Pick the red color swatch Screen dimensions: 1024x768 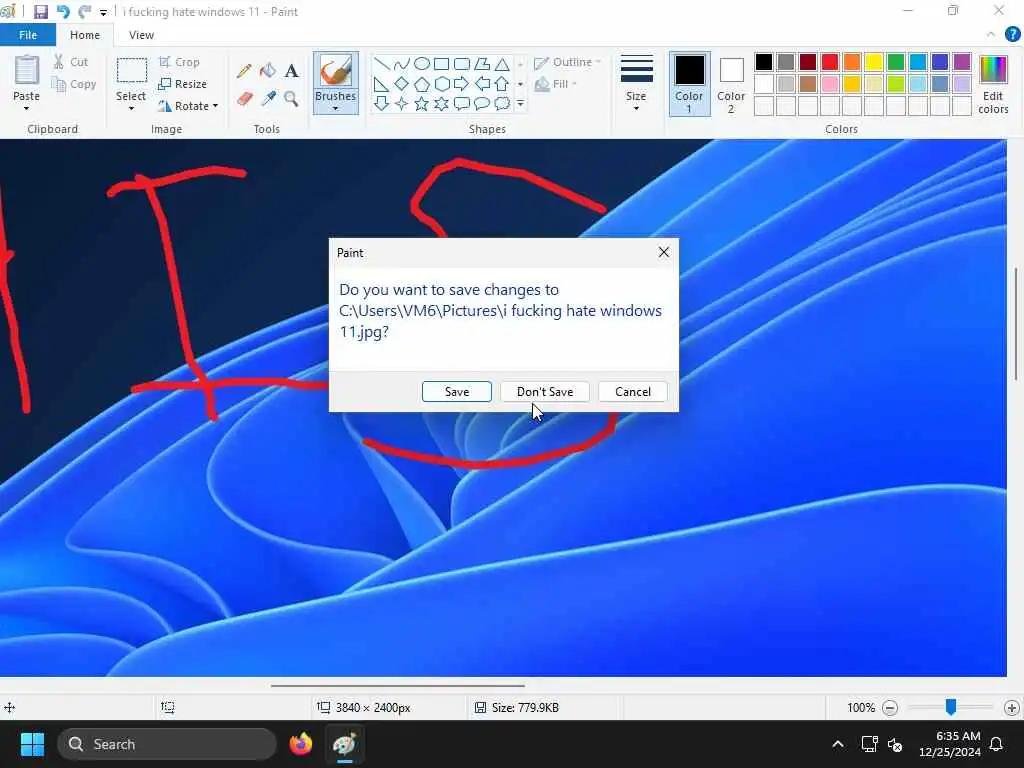tap(829, 62)
